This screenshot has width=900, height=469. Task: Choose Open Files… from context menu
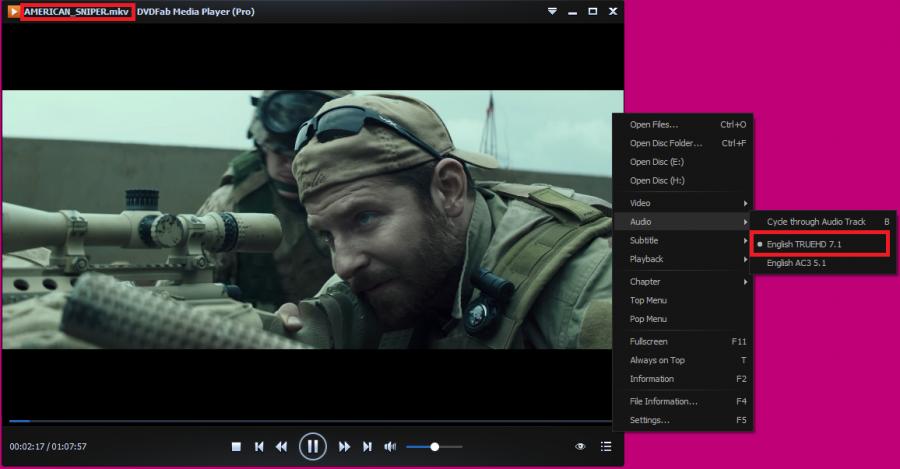[x=654, y=125]
